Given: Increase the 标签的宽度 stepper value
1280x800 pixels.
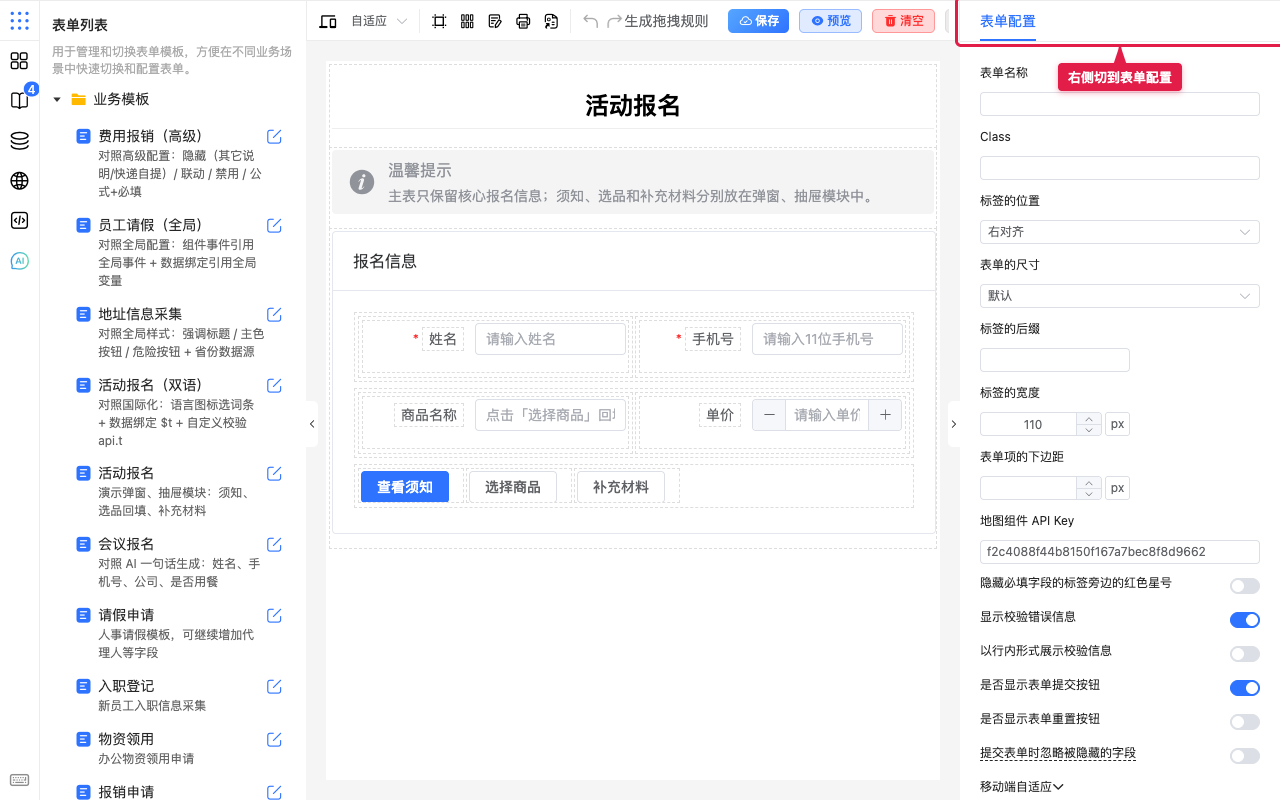Looking at the screenshot, I should pyautogui.click(x=1089, y=419).
